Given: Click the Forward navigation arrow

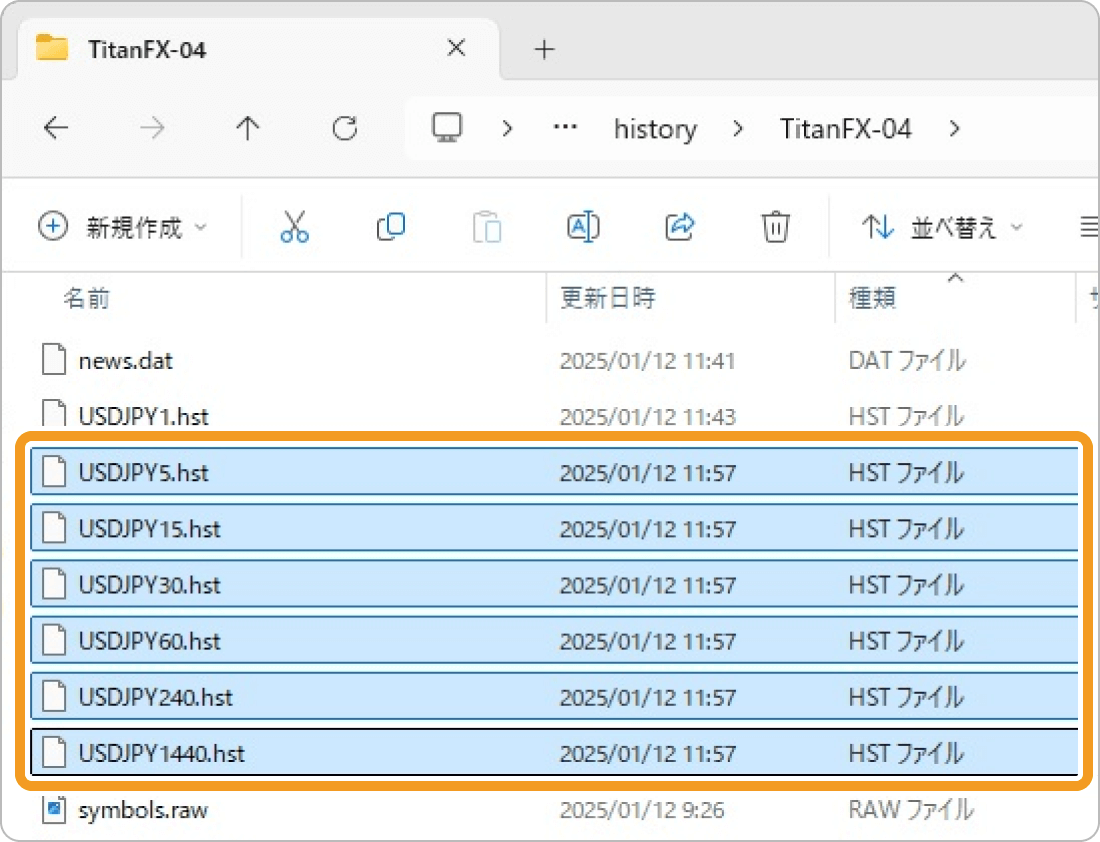Looking at the screenshot, I should (152, 128).
